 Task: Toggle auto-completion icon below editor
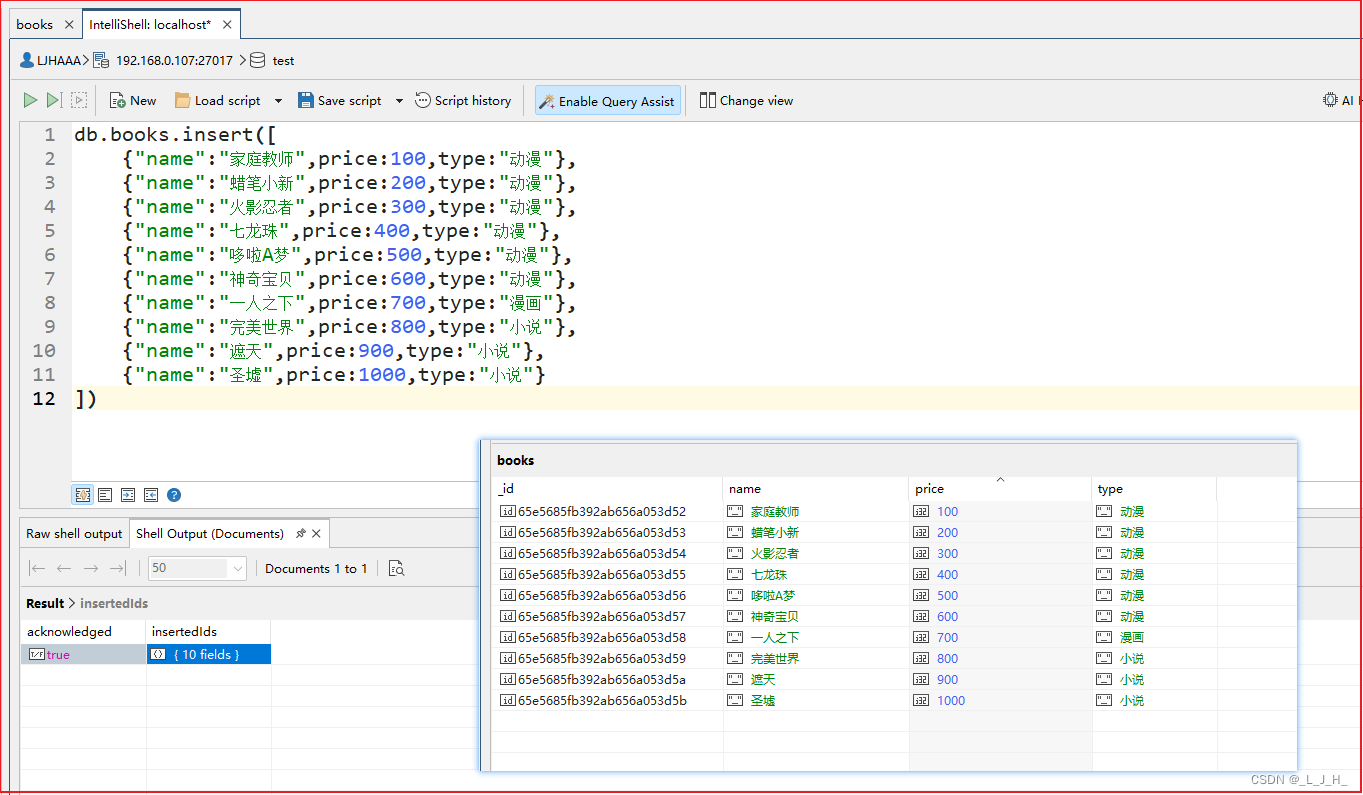point(83,494)
